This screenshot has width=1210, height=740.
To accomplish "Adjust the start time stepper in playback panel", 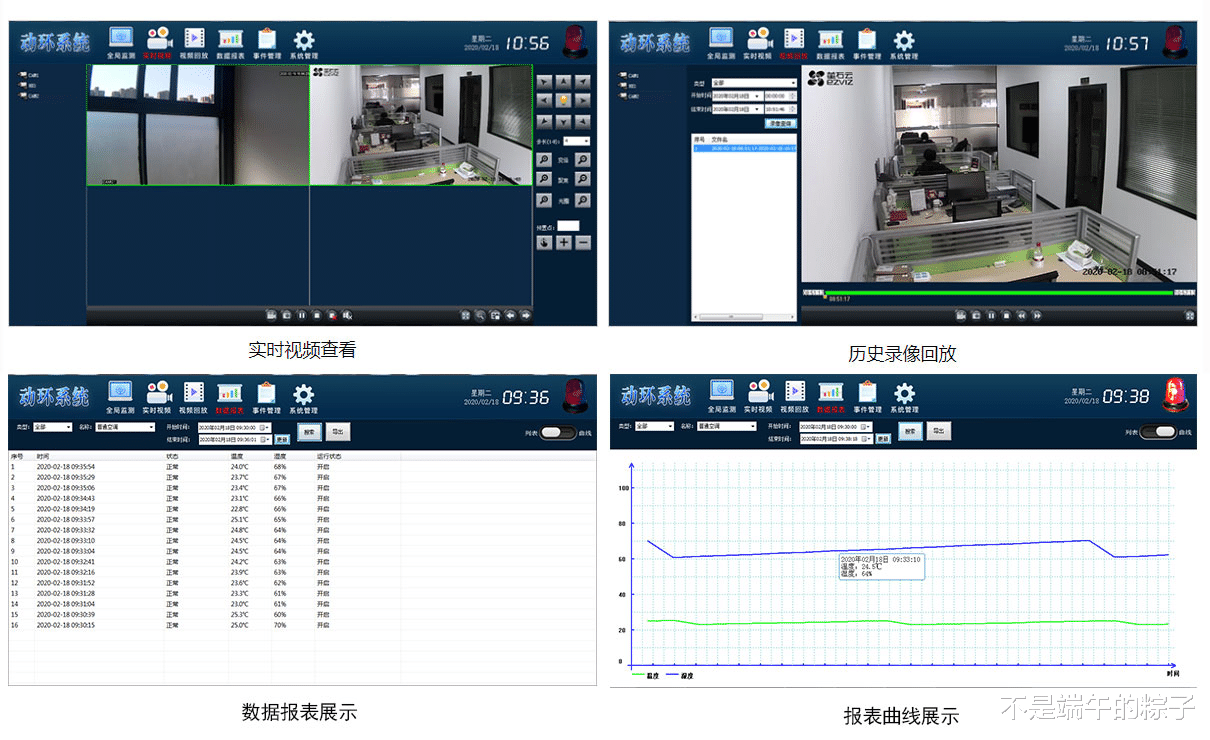I will pos(792,96).
